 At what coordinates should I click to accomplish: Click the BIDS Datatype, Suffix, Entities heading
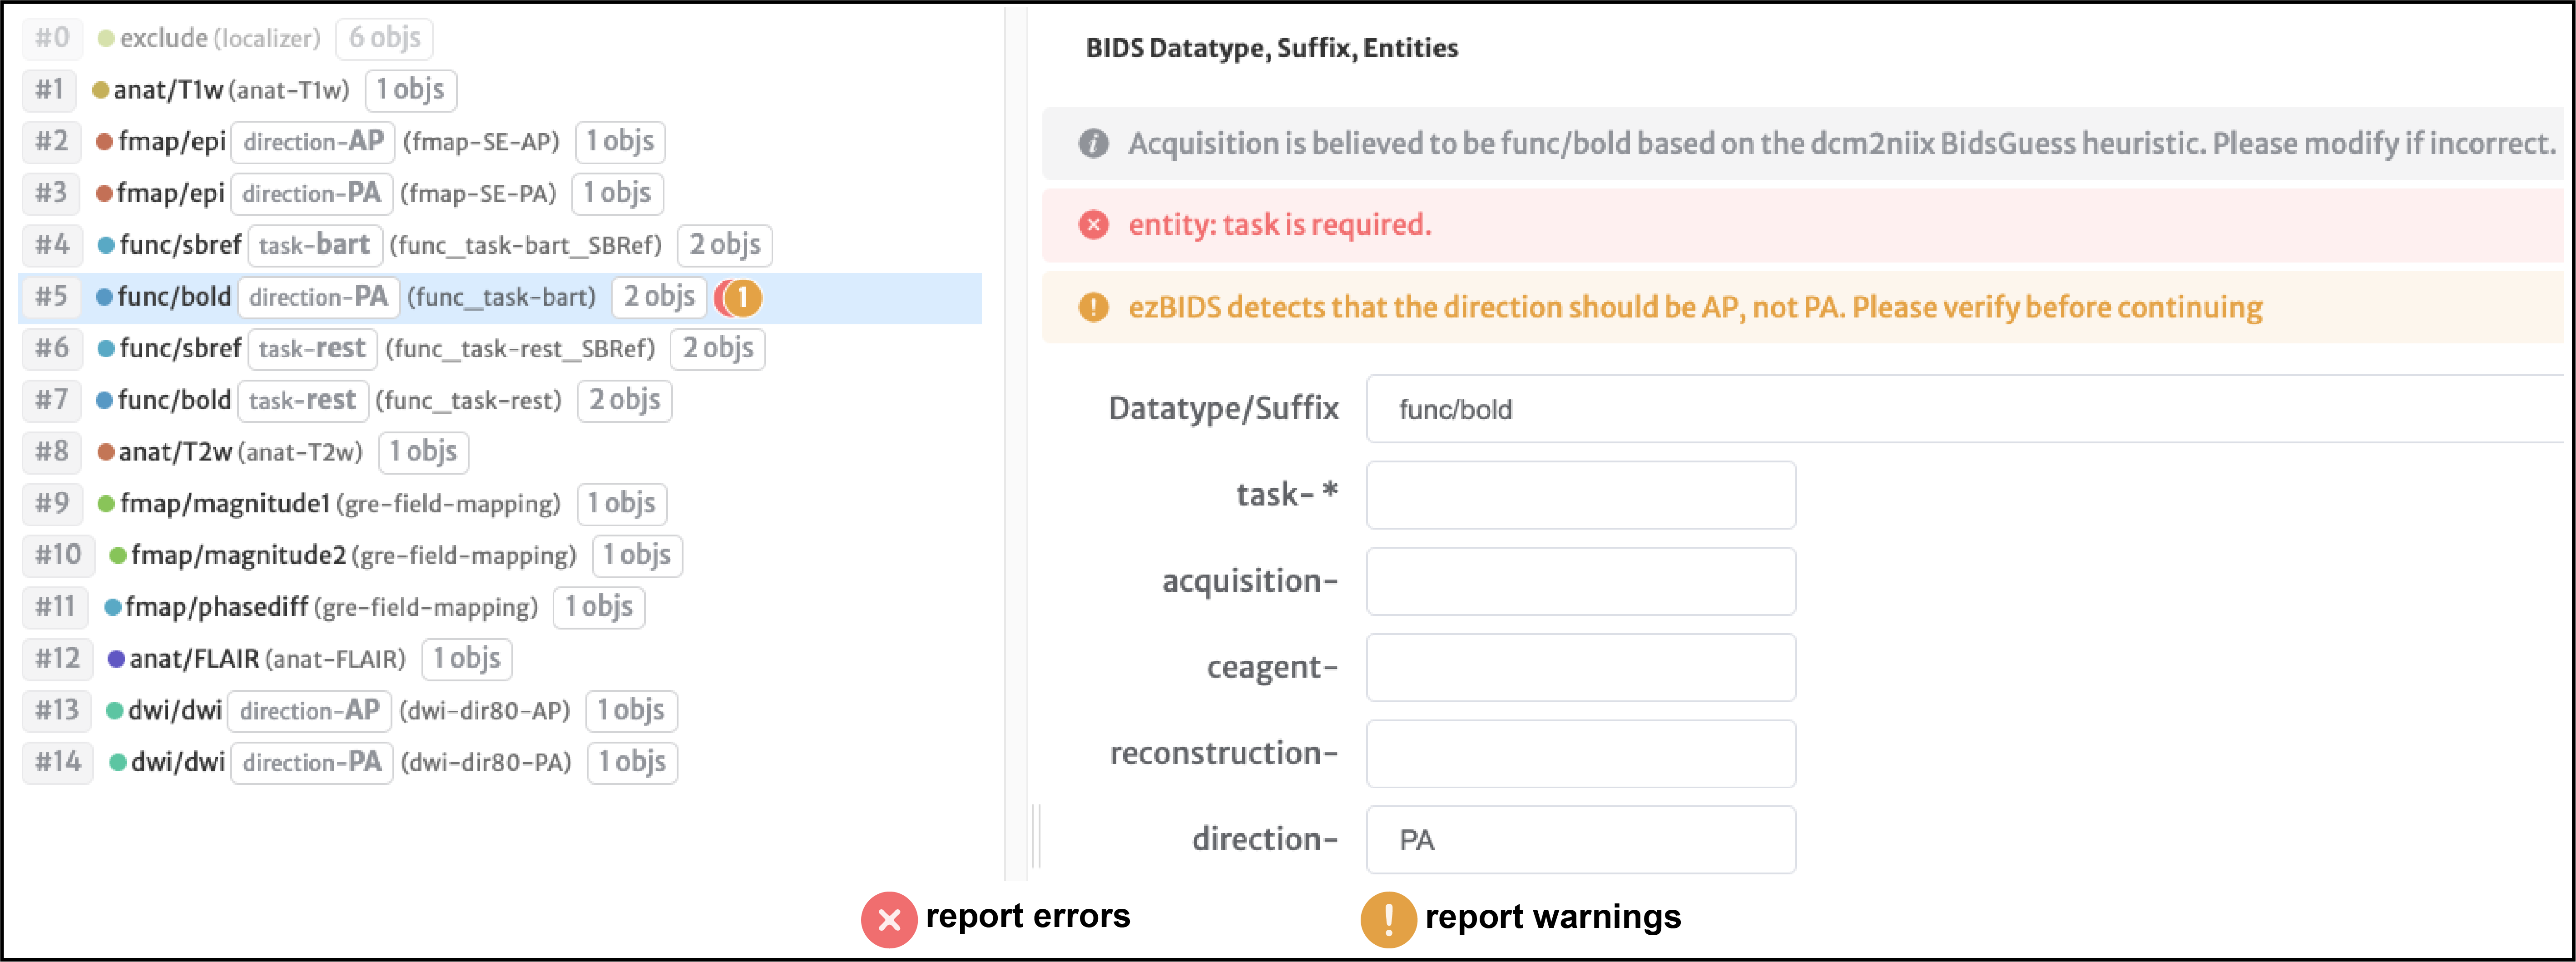click(x=1272, y=48)
